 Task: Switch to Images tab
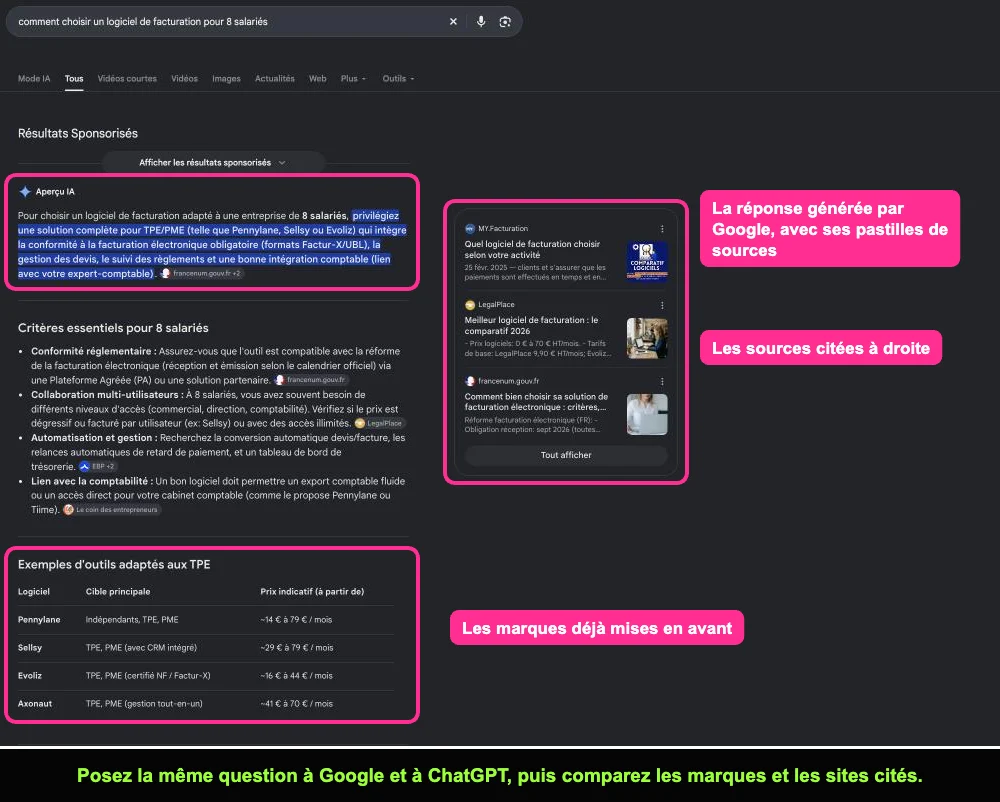(226, 78)
